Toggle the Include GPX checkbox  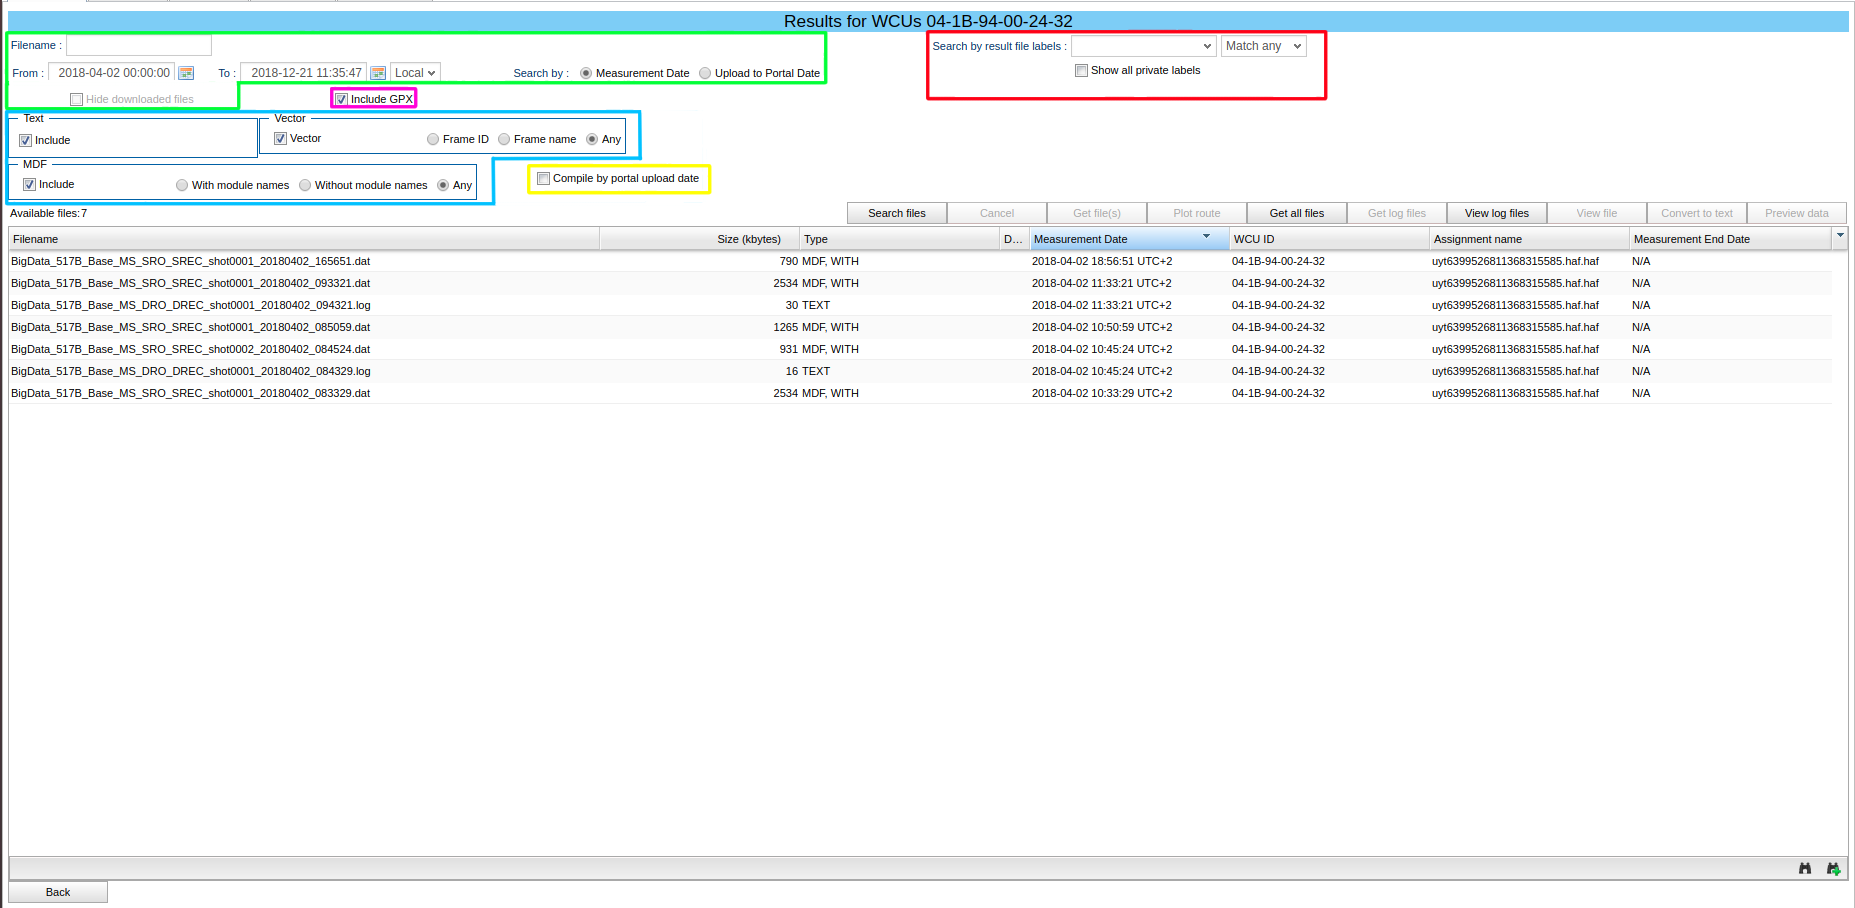click(x=342, y=99)
